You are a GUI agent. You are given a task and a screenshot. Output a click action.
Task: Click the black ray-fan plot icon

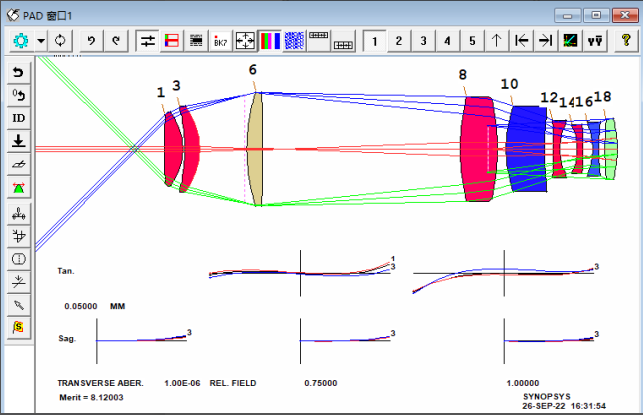point(570,41)
